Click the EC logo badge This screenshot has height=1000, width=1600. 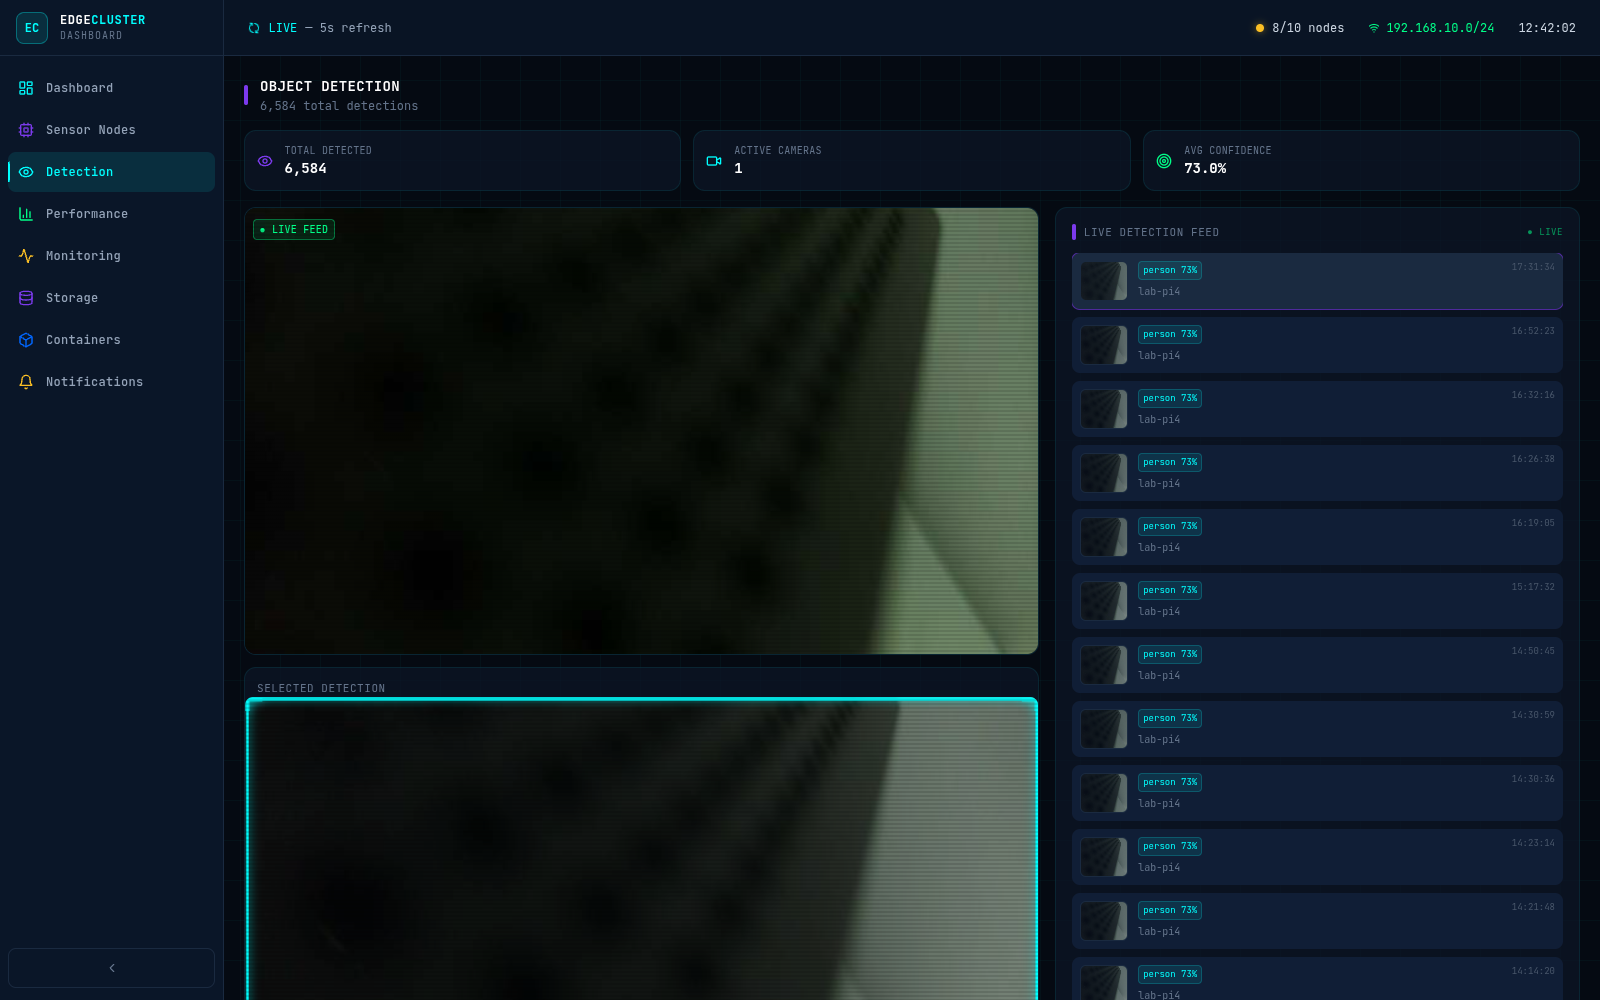click(x=32, y=28)
